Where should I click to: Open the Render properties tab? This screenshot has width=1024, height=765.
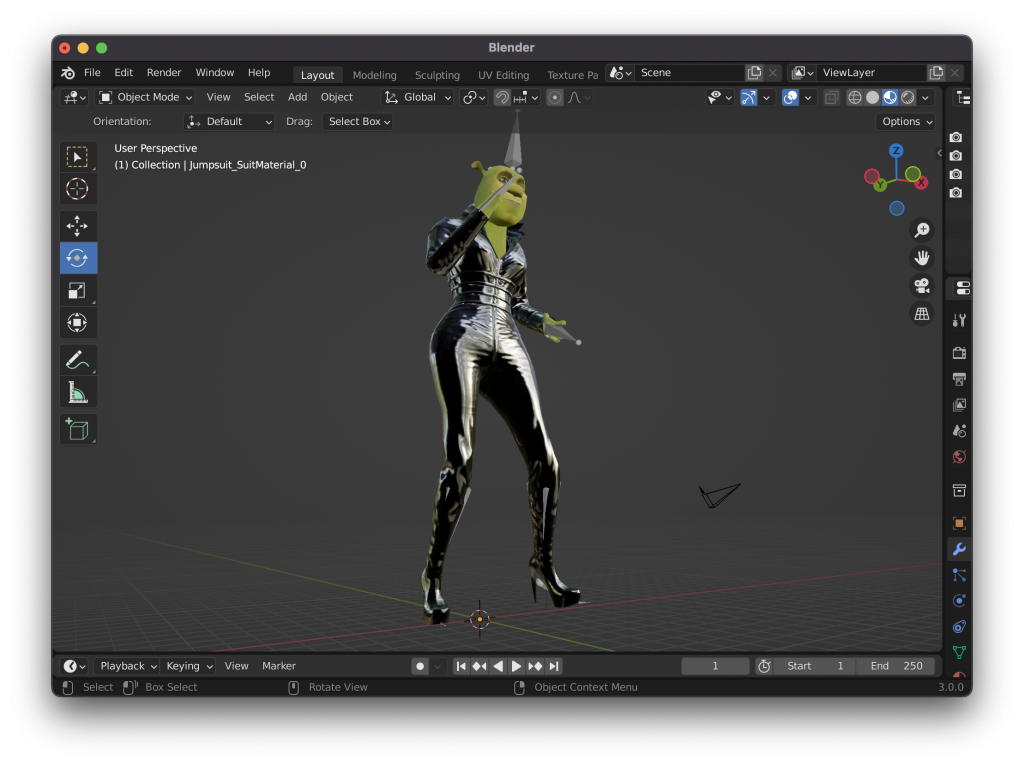coord(959,353)
